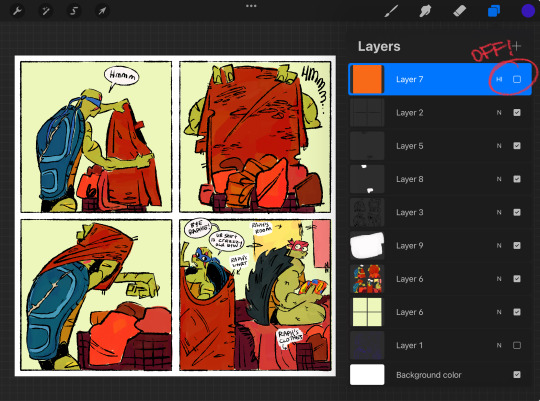Tap the Layers panel heading
Image resolution: width=540 pixels, height=401 pixels.
[379, 46]
